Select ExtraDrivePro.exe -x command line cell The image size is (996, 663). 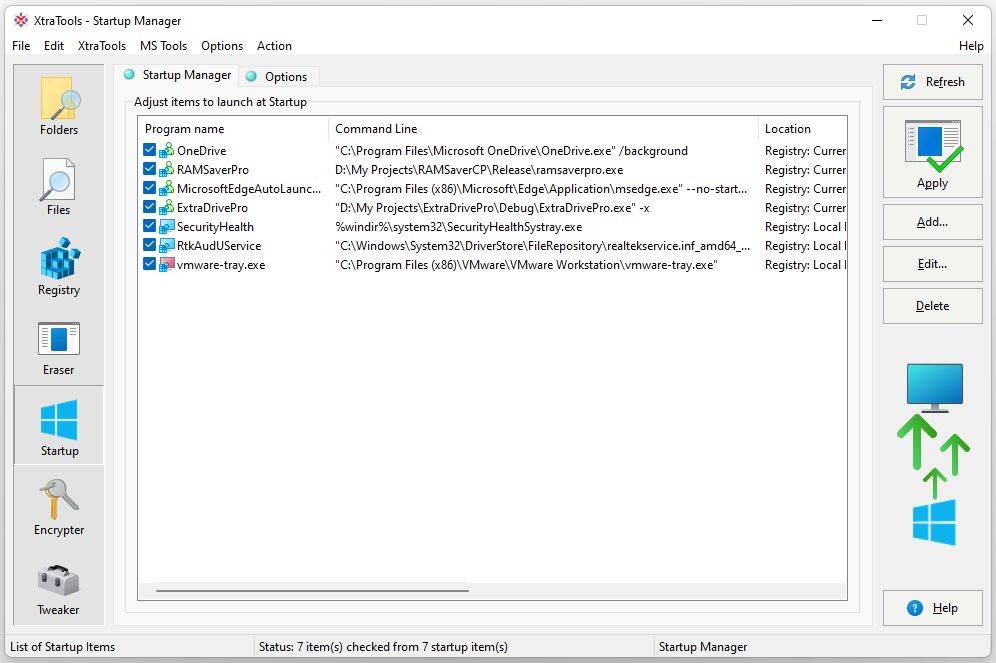click(492, 208)
